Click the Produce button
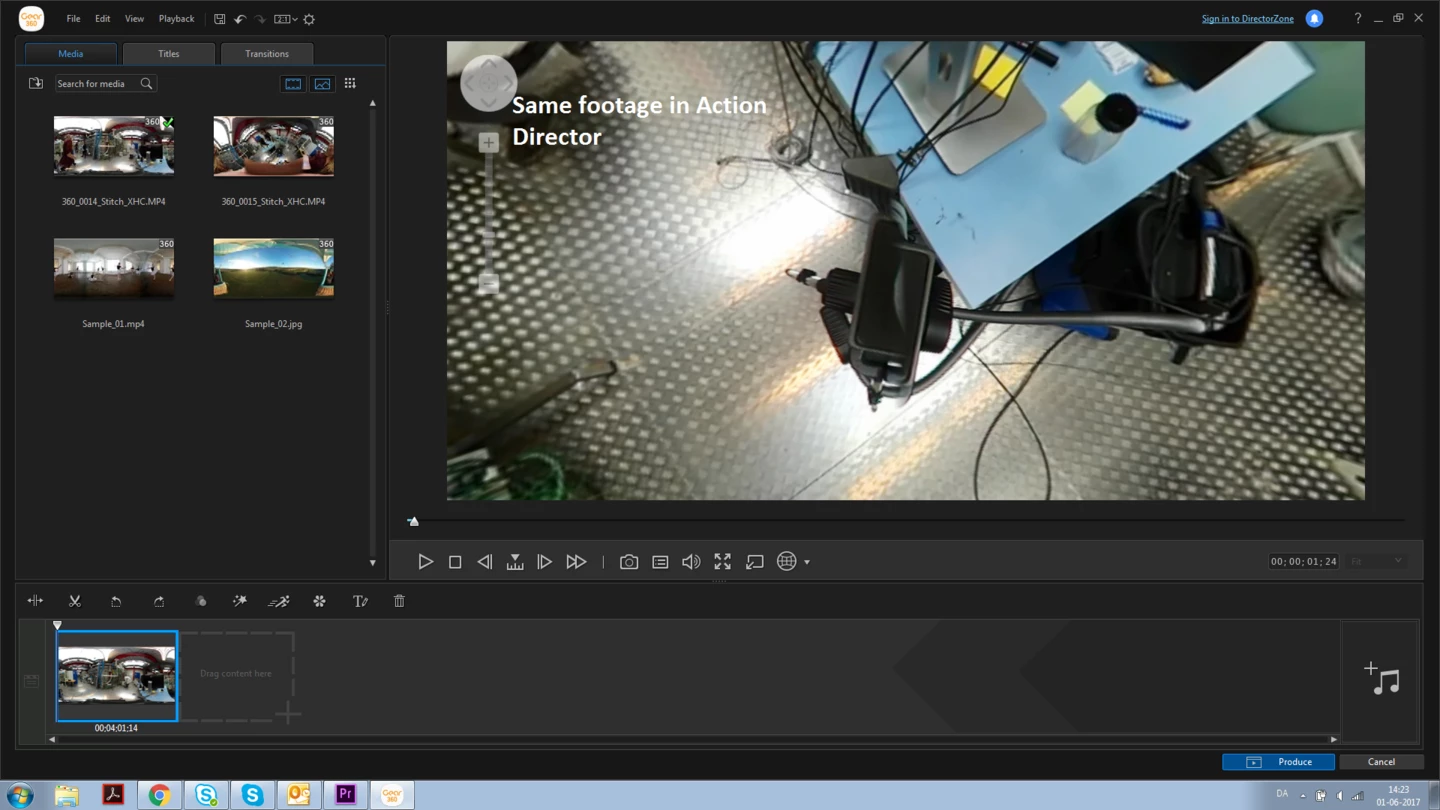Viewport: 1440px width, 810px height. [x=1278, y=762]
